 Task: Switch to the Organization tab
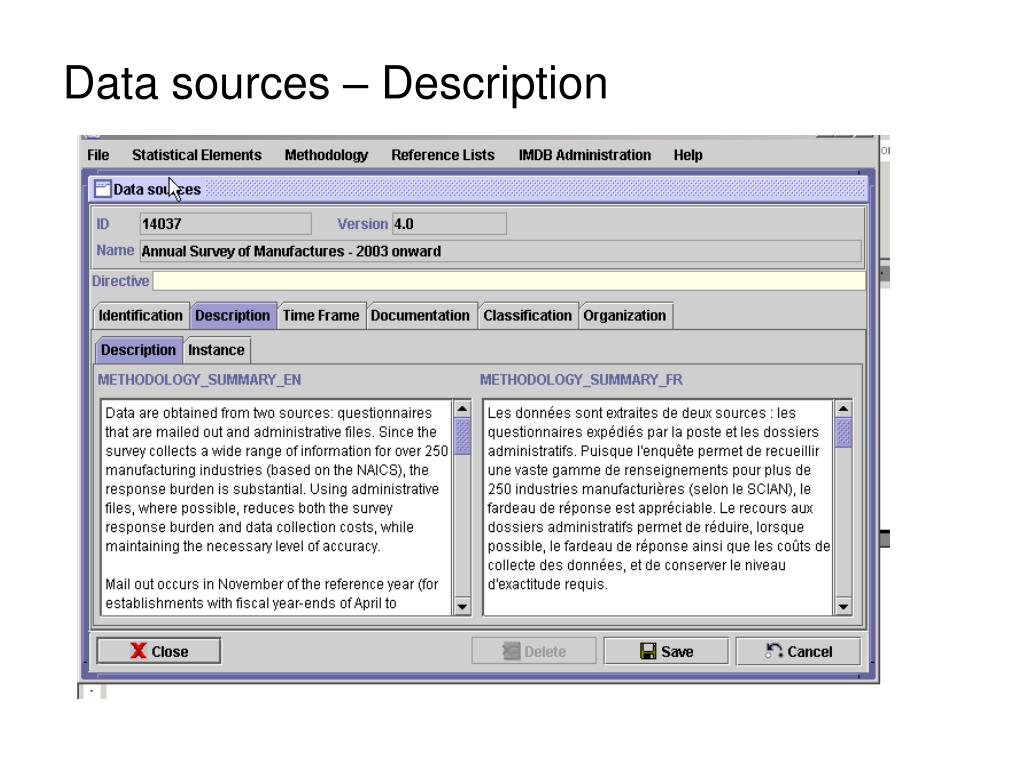coord(625,315)
